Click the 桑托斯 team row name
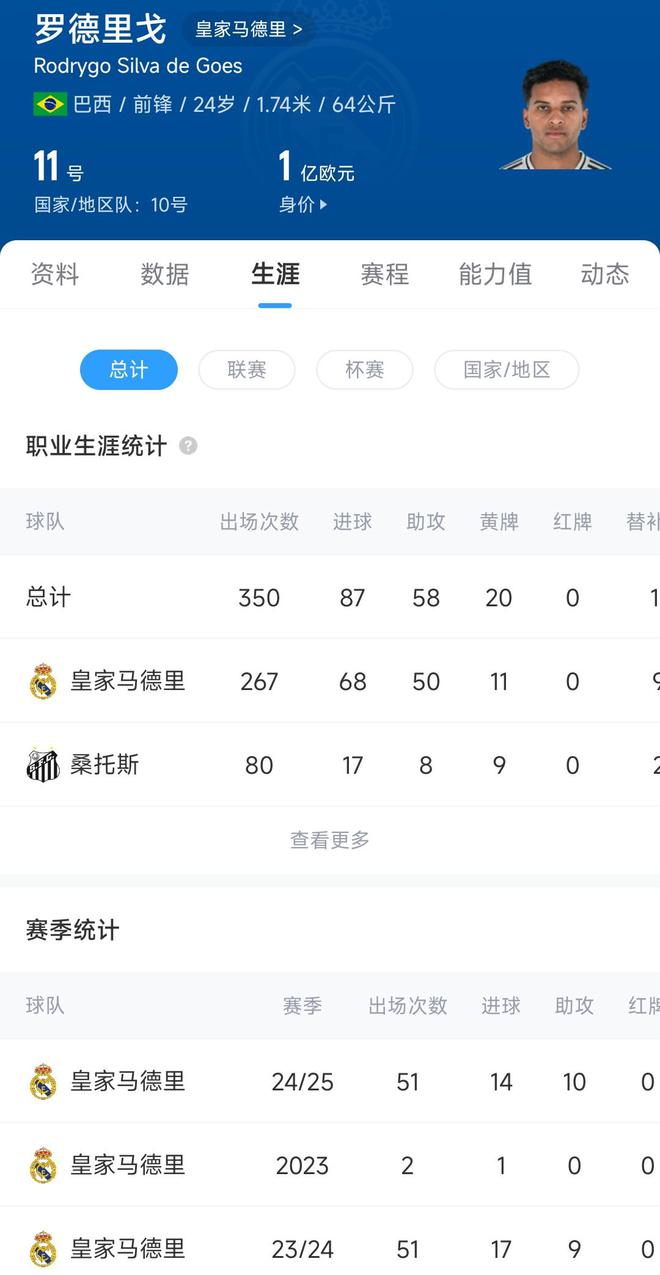This screenshot has height=1275, width=660. click(105, 765)
